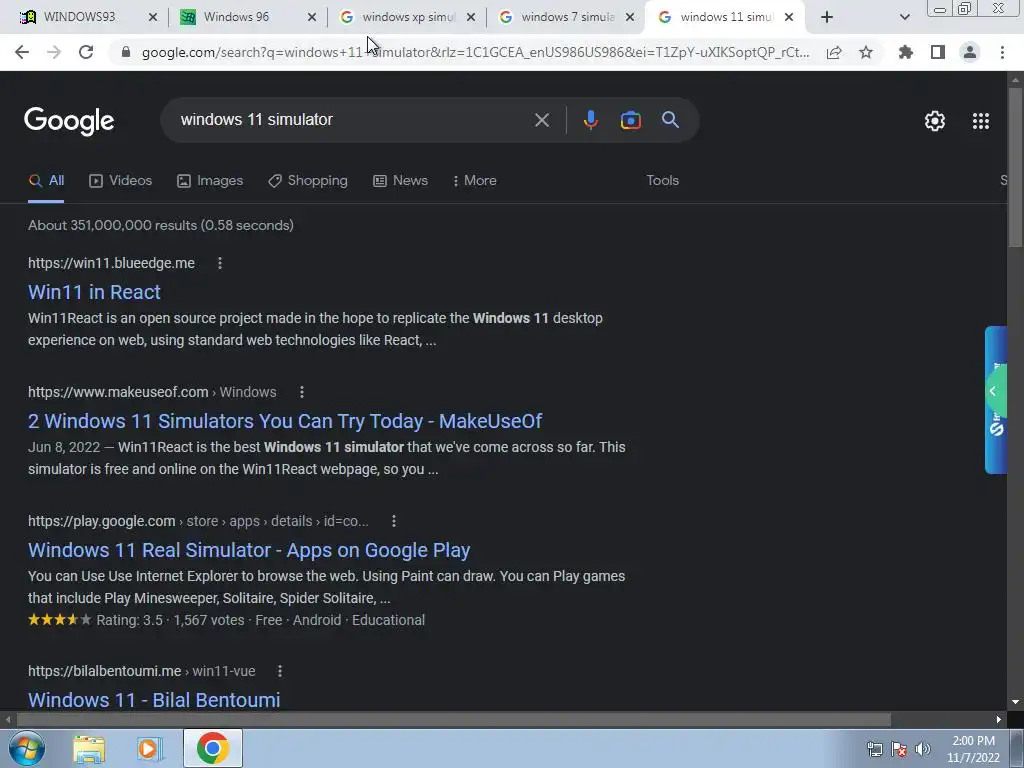The width and height of the screenshot is (1024, 768).
Task: Open 2 Windows 11 Simulators MakeUseOf link
Action: [285, 421]
